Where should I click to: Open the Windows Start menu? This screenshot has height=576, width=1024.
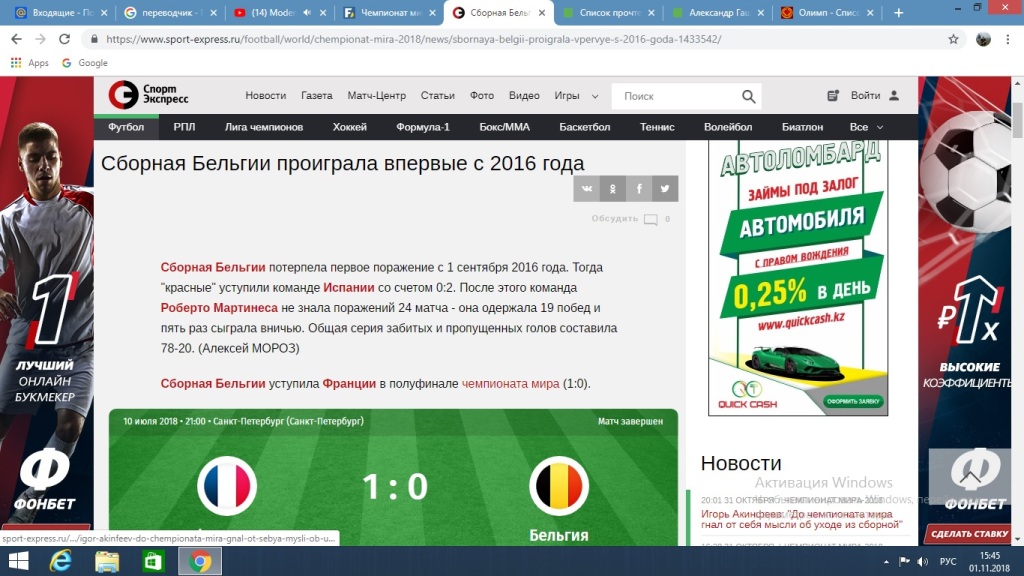18,561
